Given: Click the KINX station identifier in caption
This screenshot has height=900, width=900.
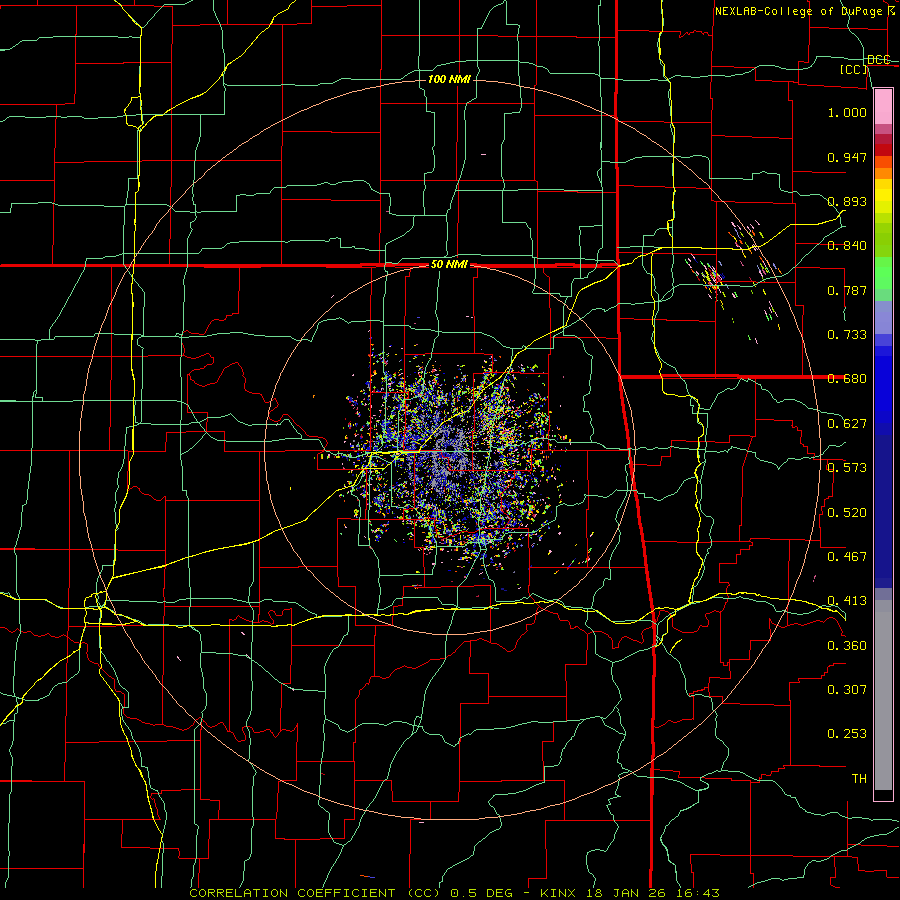Looking at the screenshot, I should 557,893.
